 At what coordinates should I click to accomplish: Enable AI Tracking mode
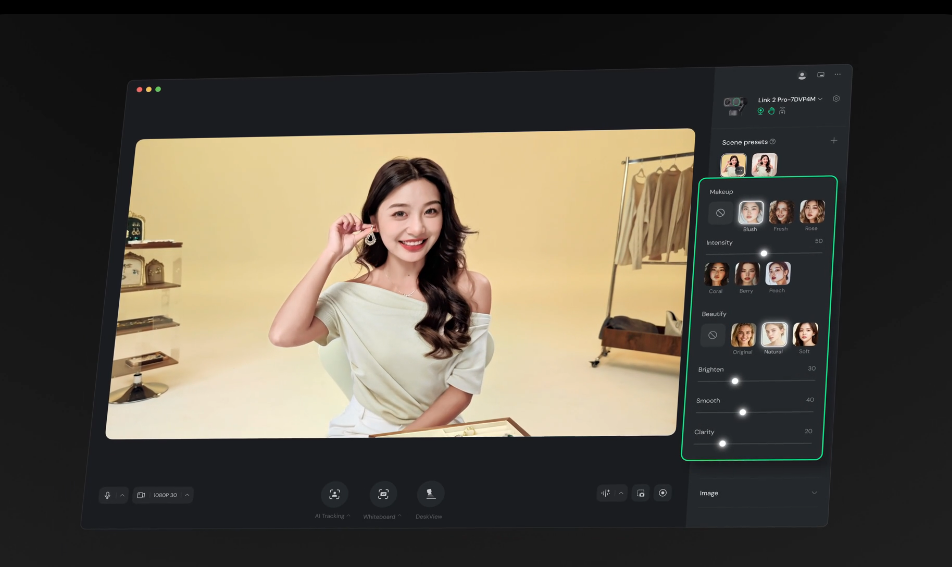[x=334, y=494]
